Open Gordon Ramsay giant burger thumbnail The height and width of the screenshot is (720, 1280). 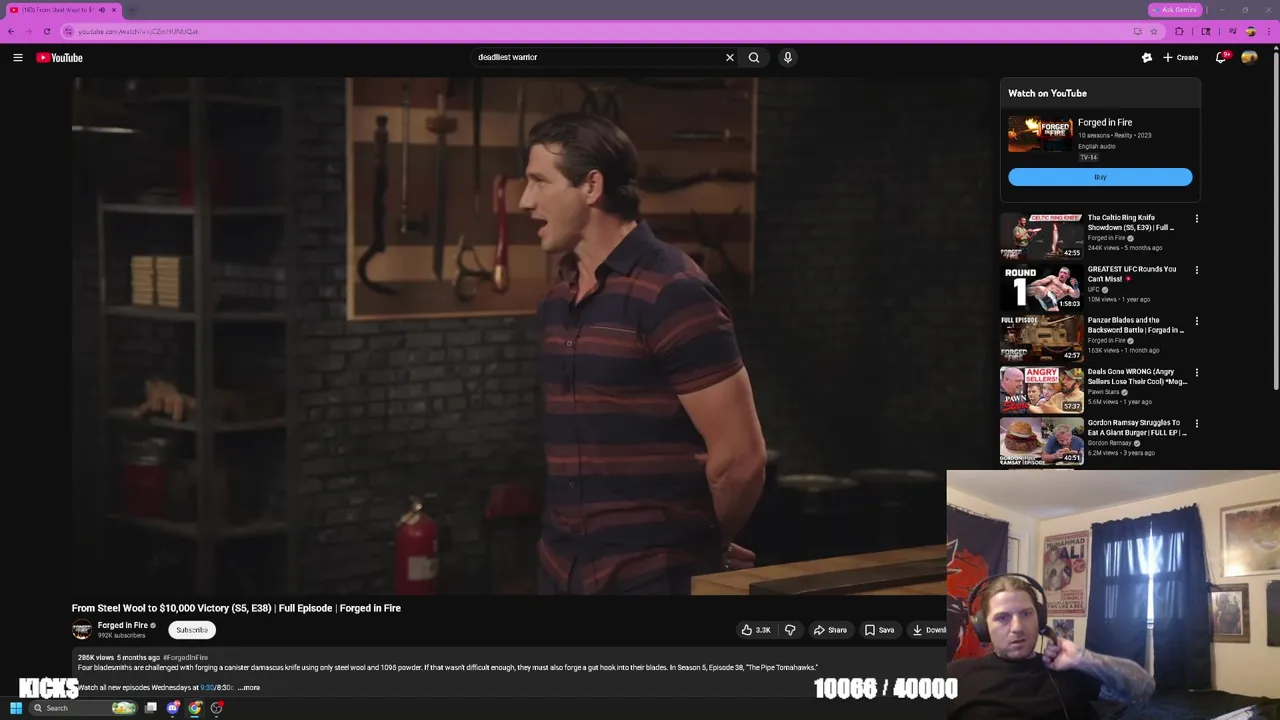pos(1041,440)
